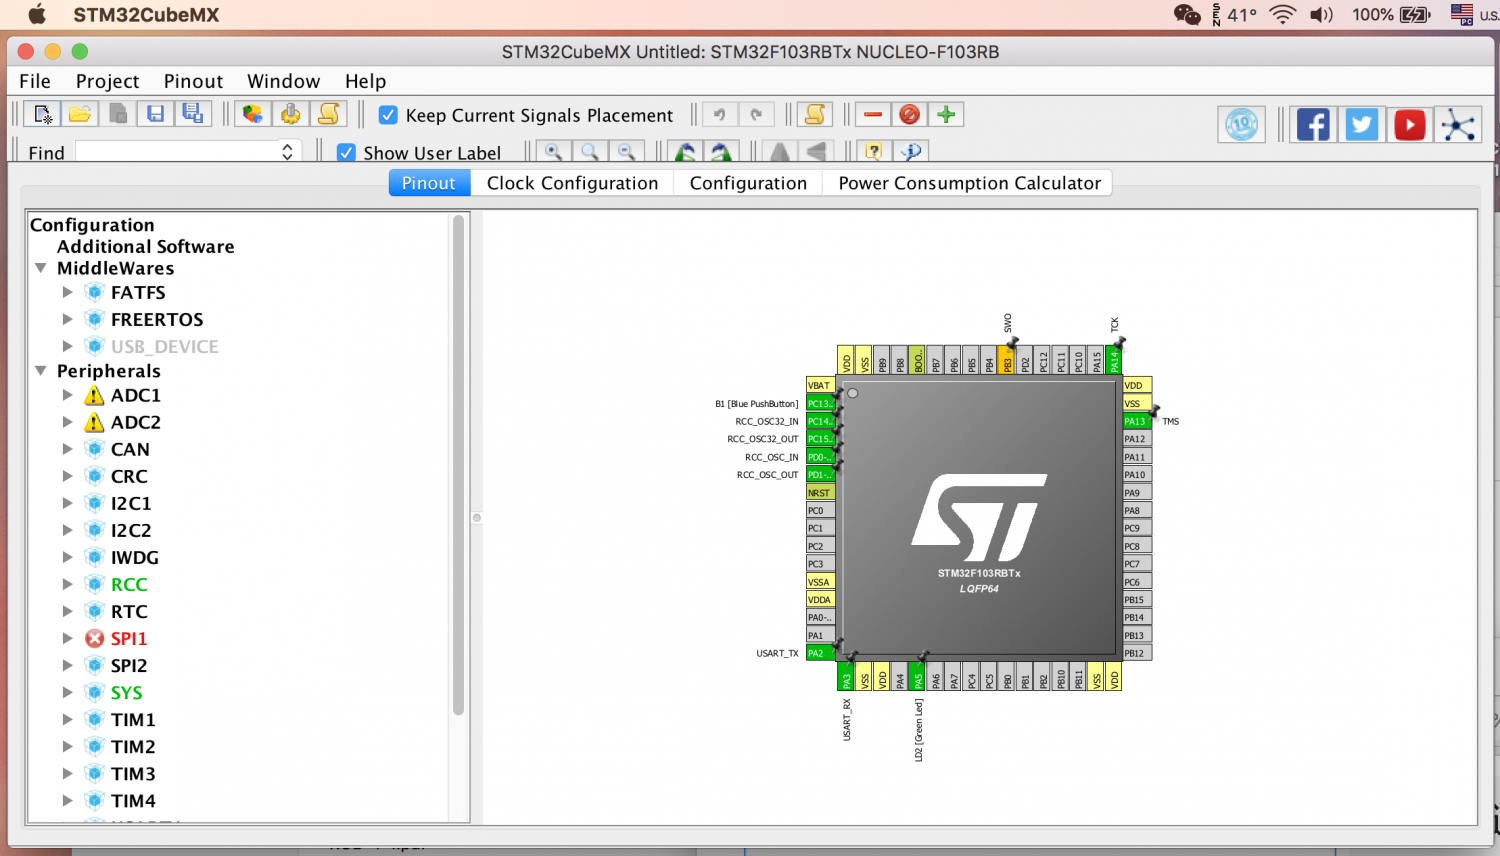This screenshot has width=1500, height=856.
Task: Click the volume icon in the menu bar
Action: pos(1322,14)
